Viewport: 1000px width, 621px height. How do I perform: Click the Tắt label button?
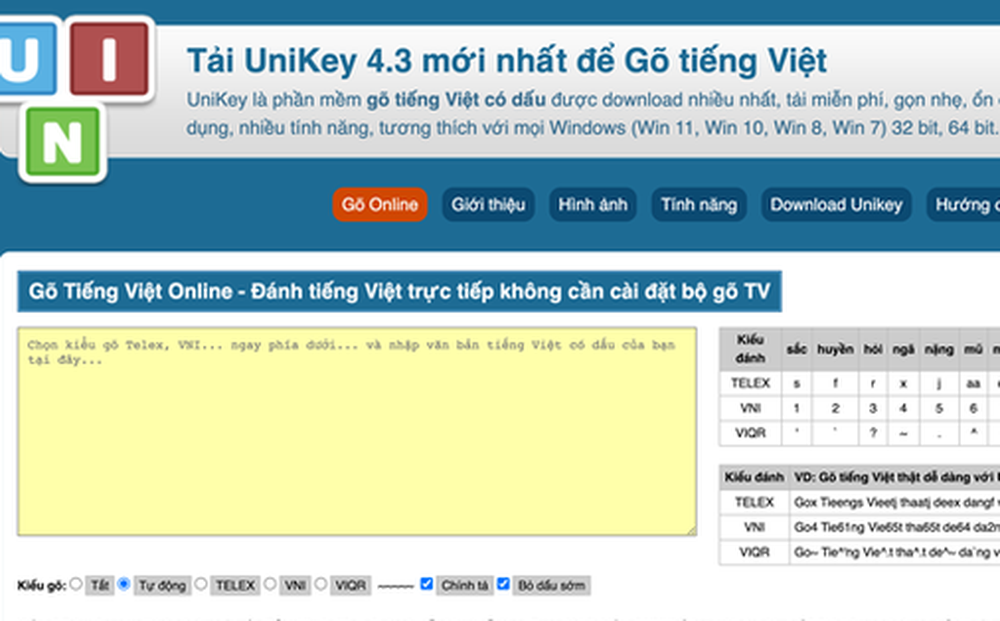tap(99, 585)
